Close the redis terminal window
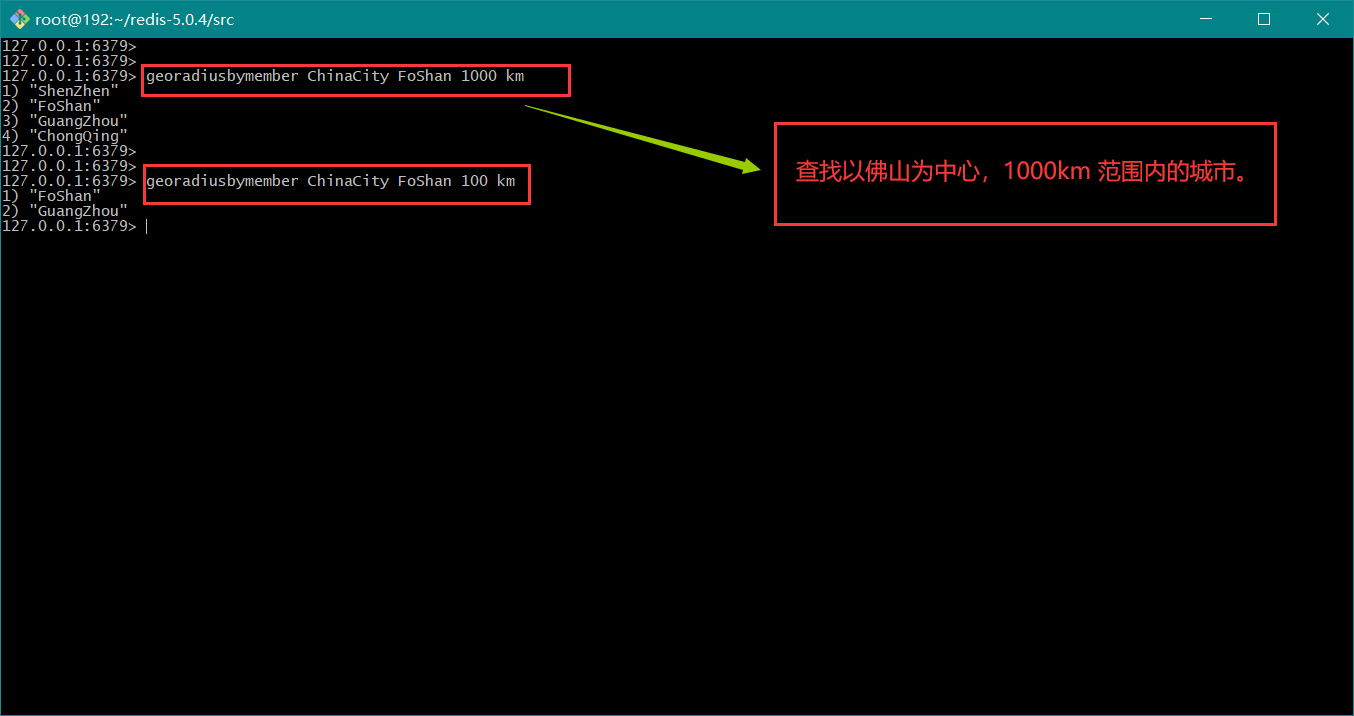The height and width of the screenshot is (716, 1354). coord(1322,19)
